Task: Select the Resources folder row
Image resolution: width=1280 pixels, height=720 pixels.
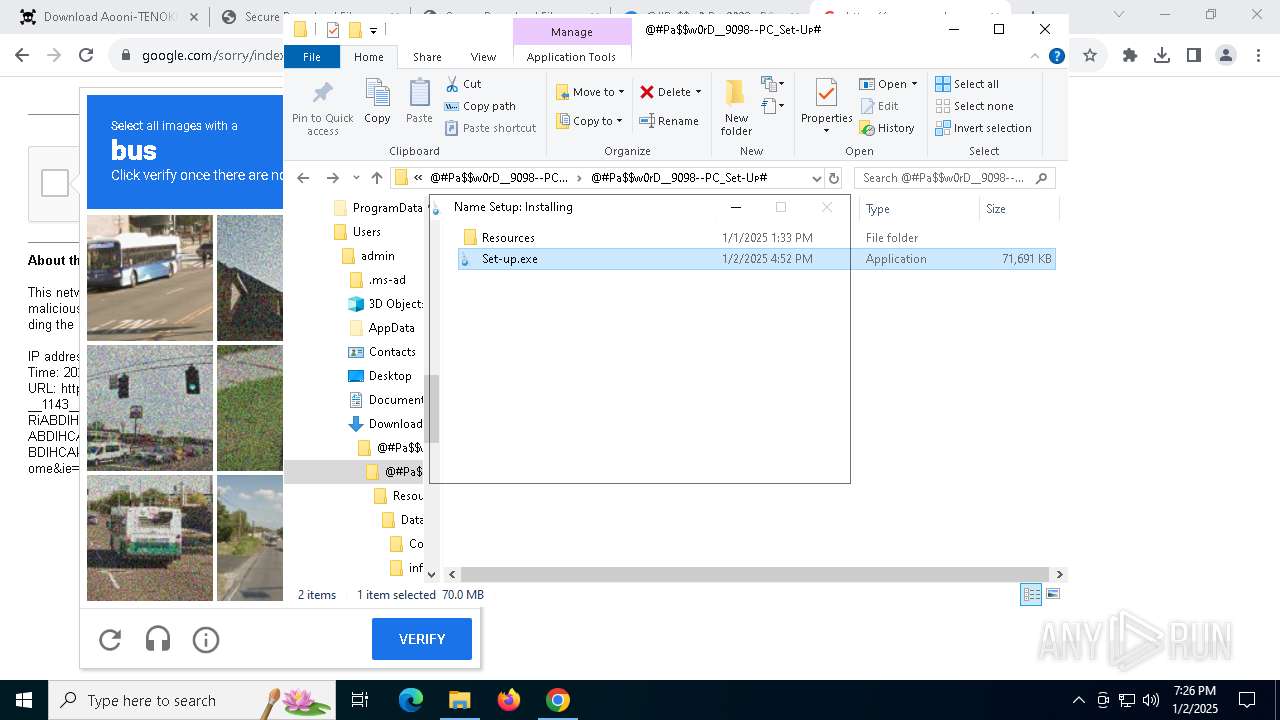Action: [756, 238]
